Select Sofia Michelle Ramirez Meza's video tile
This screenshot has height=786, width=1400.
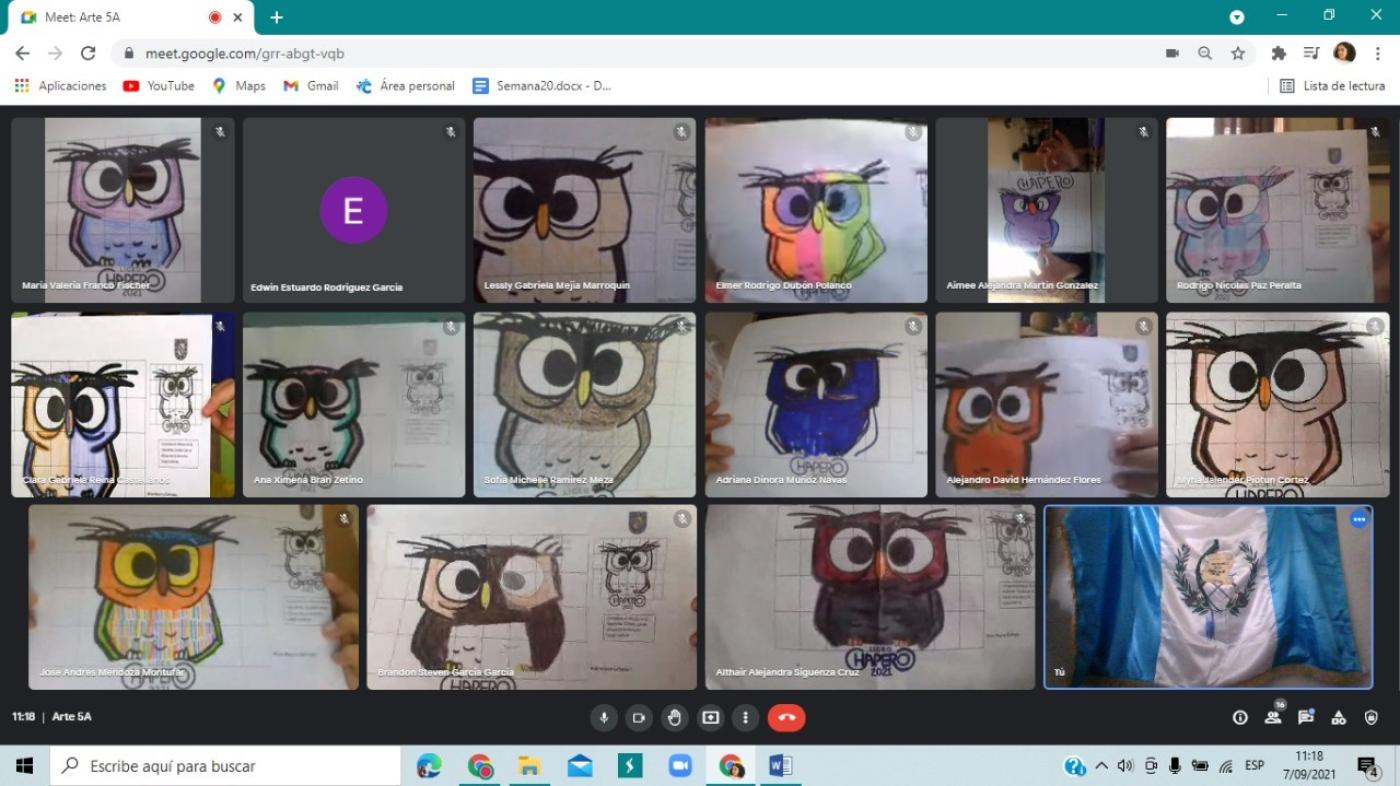pos(585,405)
